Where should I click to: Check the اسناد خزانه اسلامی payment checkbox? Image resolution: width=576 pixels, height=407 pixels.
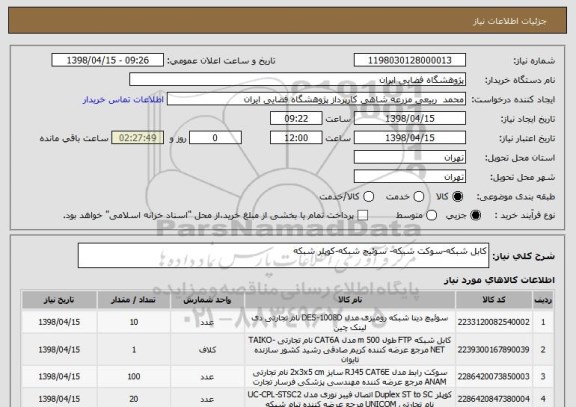[x=363, y=215]
